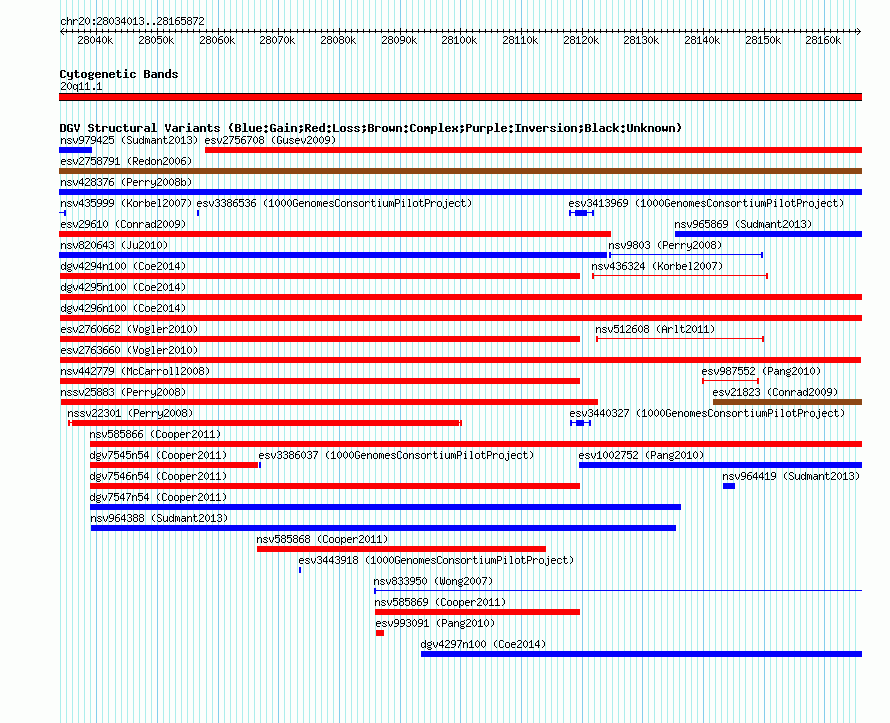Select the brown esv2758791 complex bar
Image resolution: width=890 pixels, height=723 pixels.
[460, 171]
